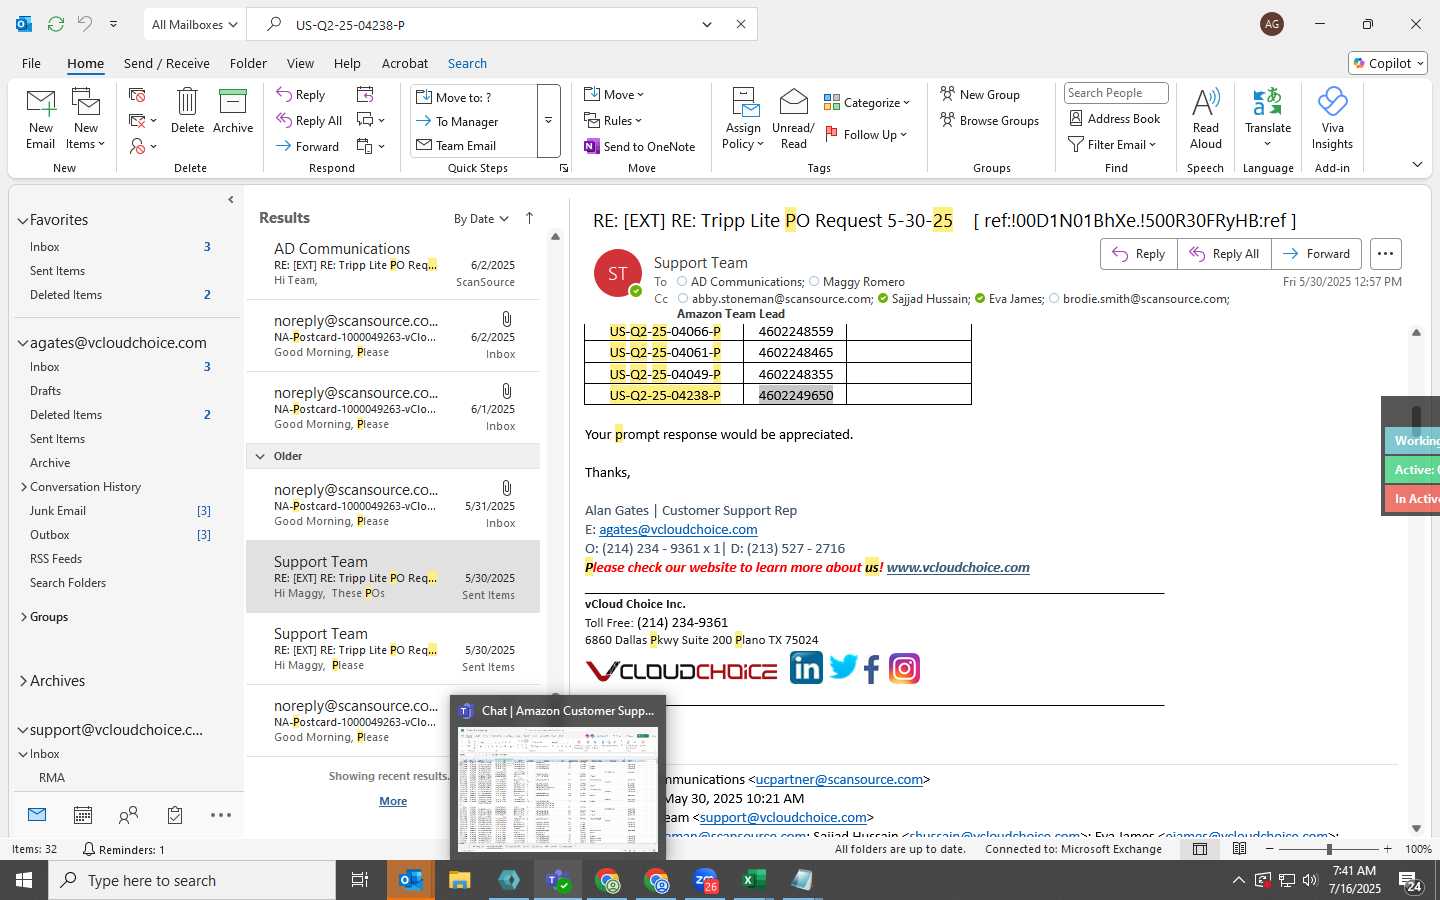This screenshot has height=900, width=1440.
Task: Open Assign Policy button
Action: [x=743, y=119]
